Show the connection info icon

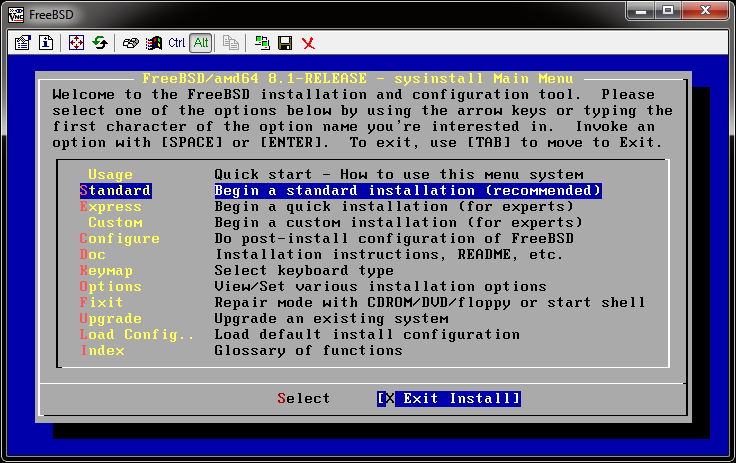pyautogui.click(x=46, y=43)
